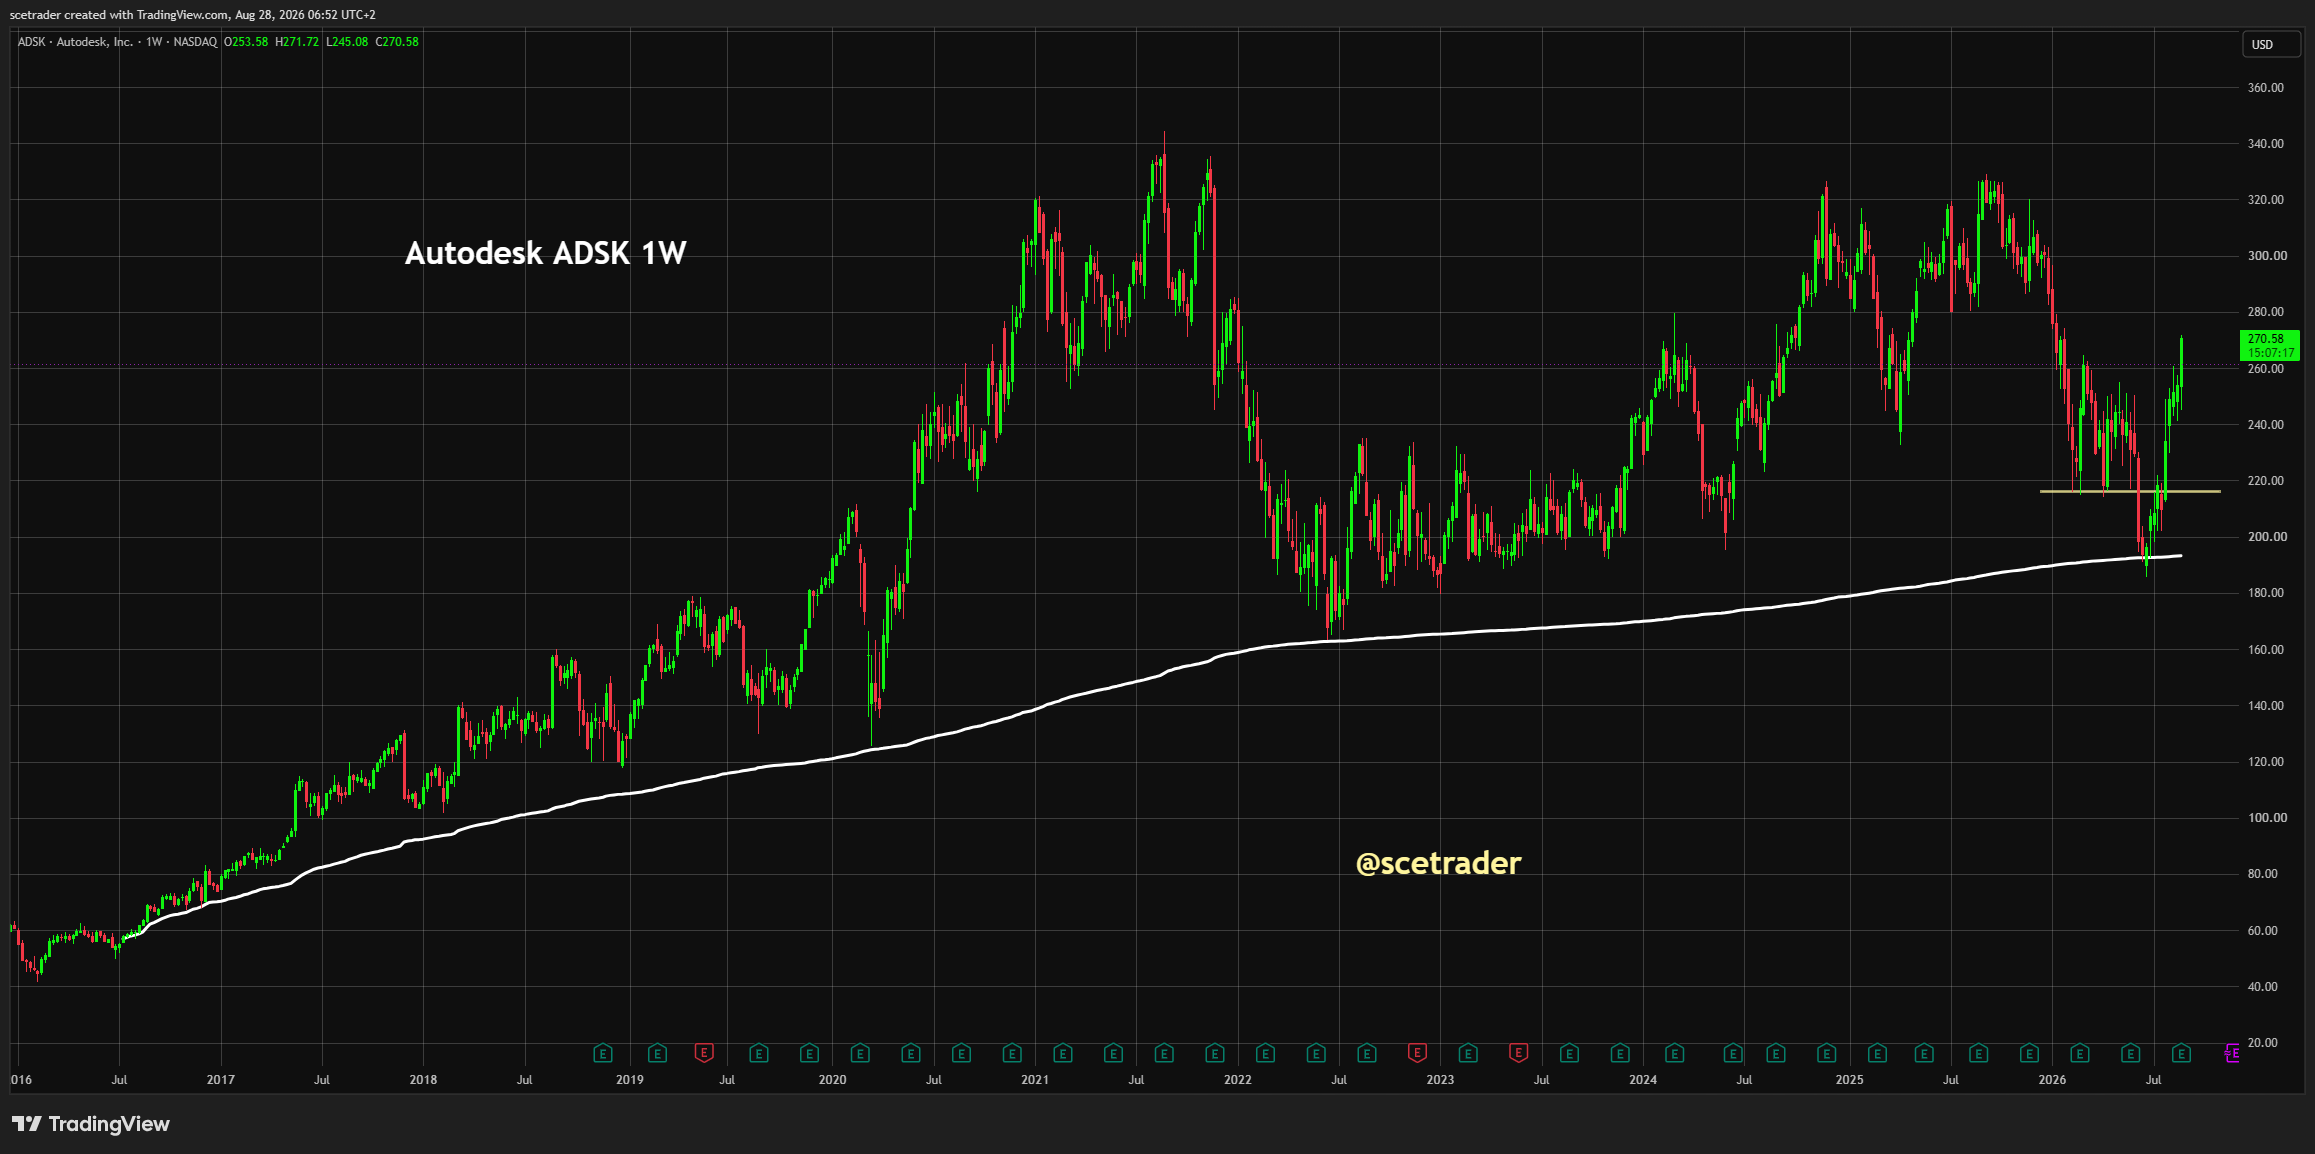The height and width of the screenshot is (1154, 2315).
Task: Click the 2019 time axis label
Action: [629, 1080]
